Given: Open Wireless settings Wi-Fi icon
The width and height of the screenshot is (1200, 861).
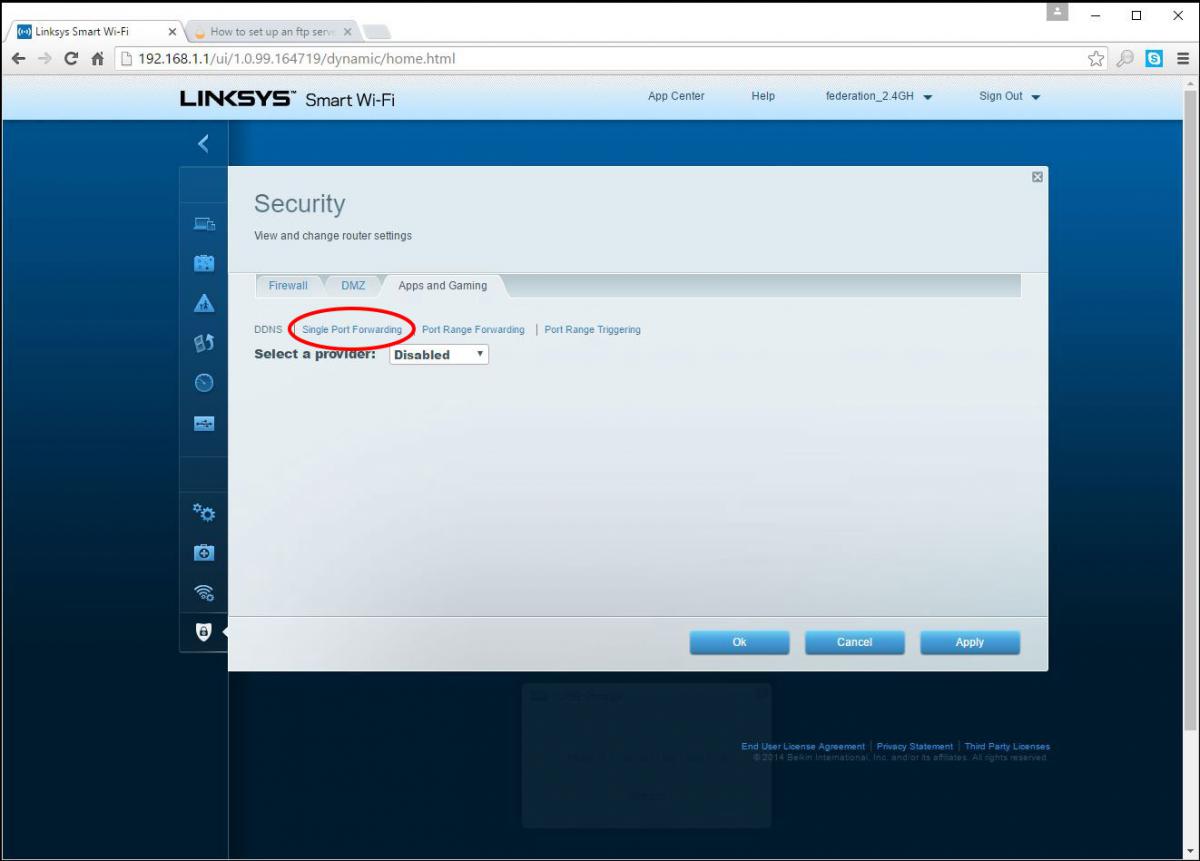Looking at the screenshot, I should (204, 592).
